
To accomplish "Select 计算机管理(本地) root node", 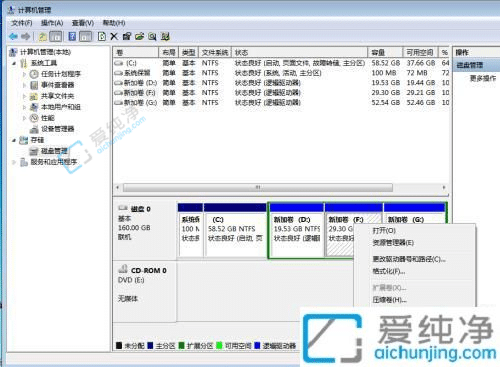I will coord(45,52).
